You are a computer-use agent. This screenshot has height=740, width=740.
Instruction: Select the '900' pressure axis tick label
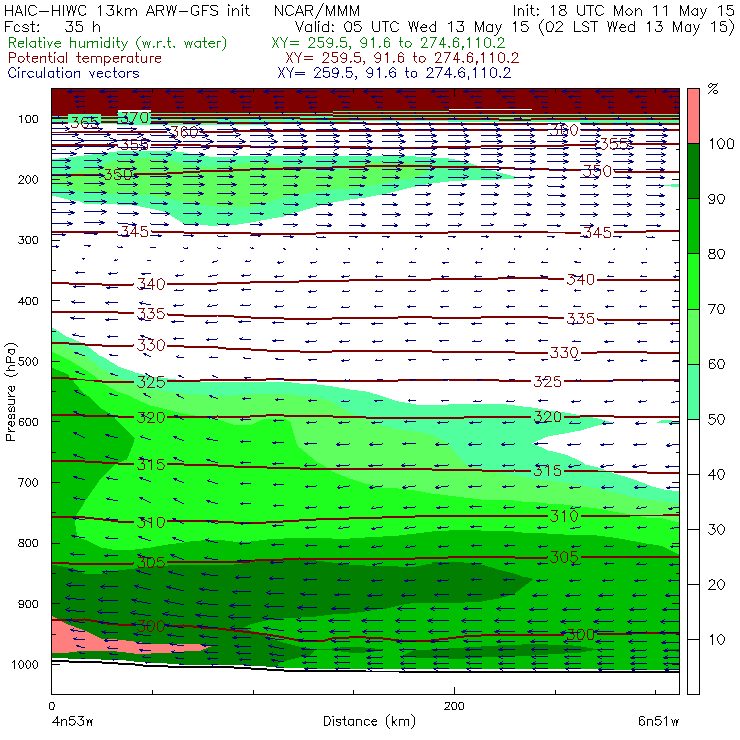pos(28,604)
